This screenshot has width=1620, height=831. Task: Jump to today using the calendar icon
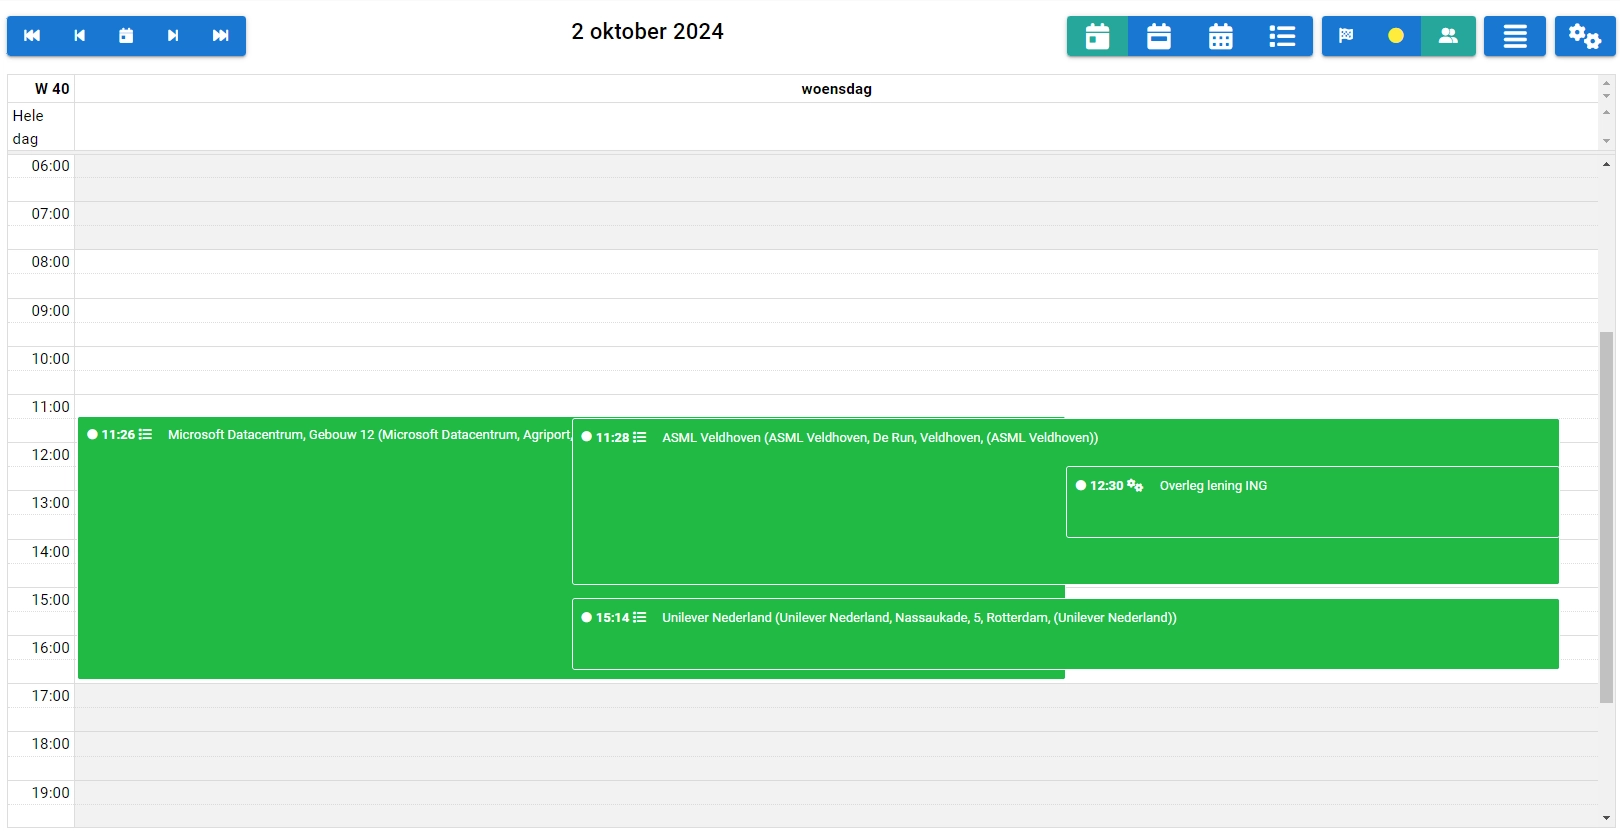126,36
